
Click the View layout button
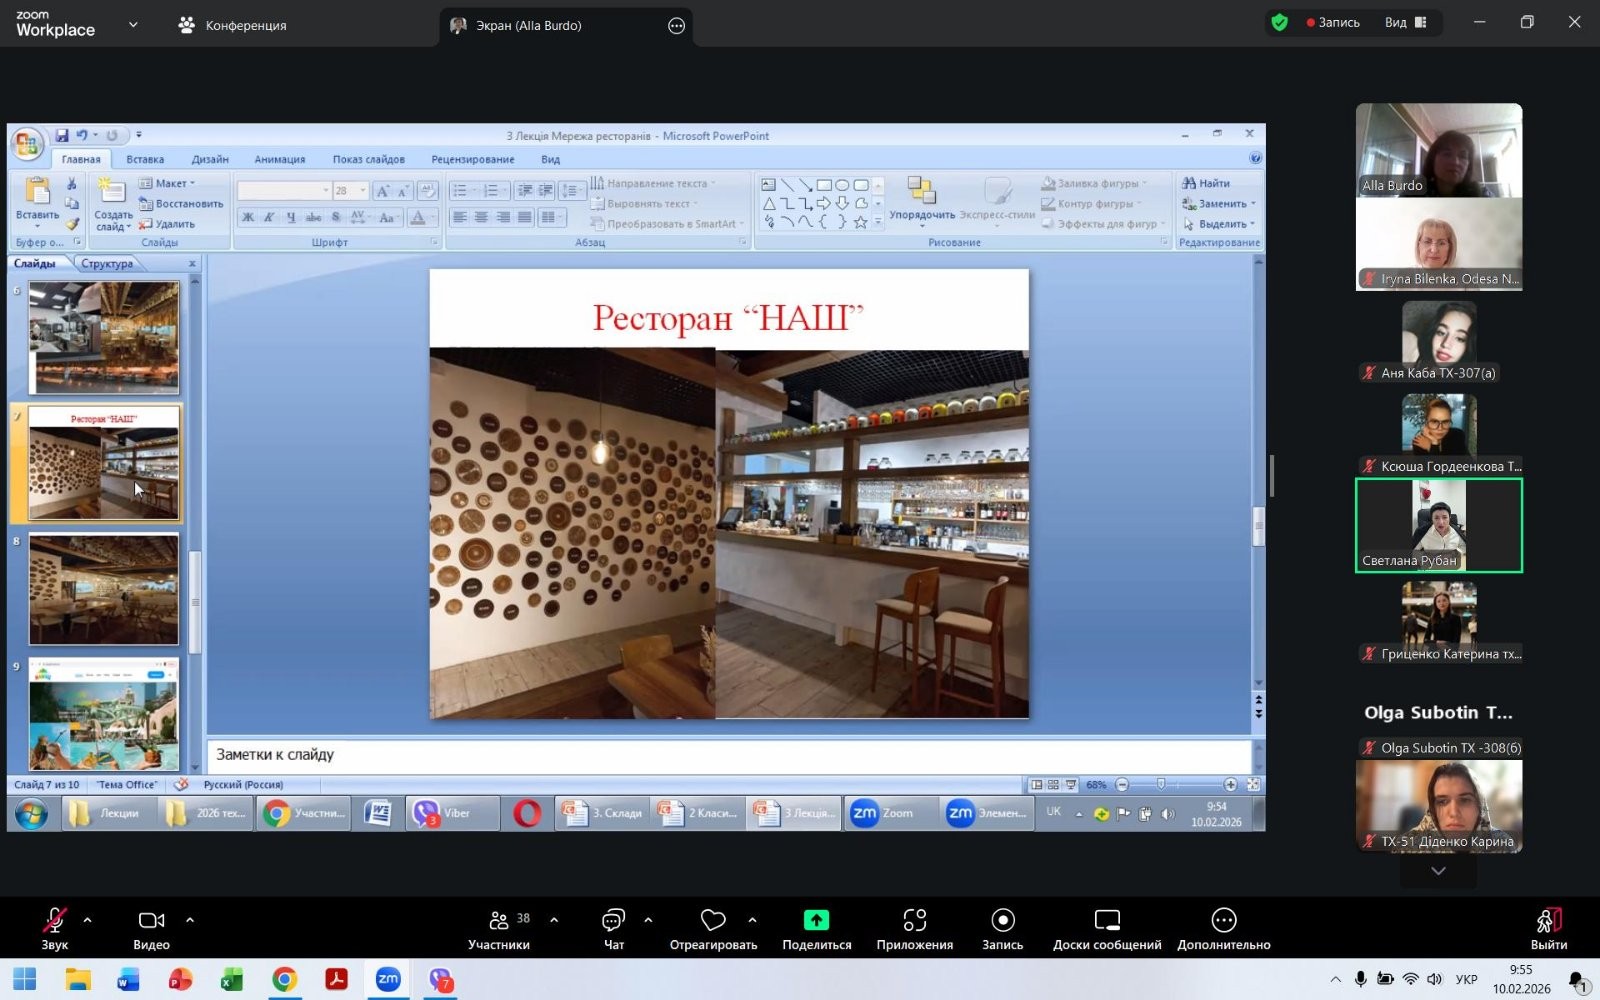[x=1405, y=22]
